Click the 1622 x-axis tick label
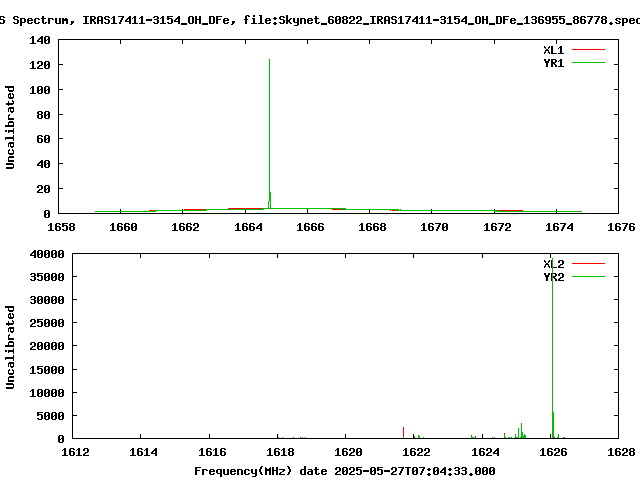The height and width of the screenshot is (480, 640). pyautogui.click(x=416, y=452)
